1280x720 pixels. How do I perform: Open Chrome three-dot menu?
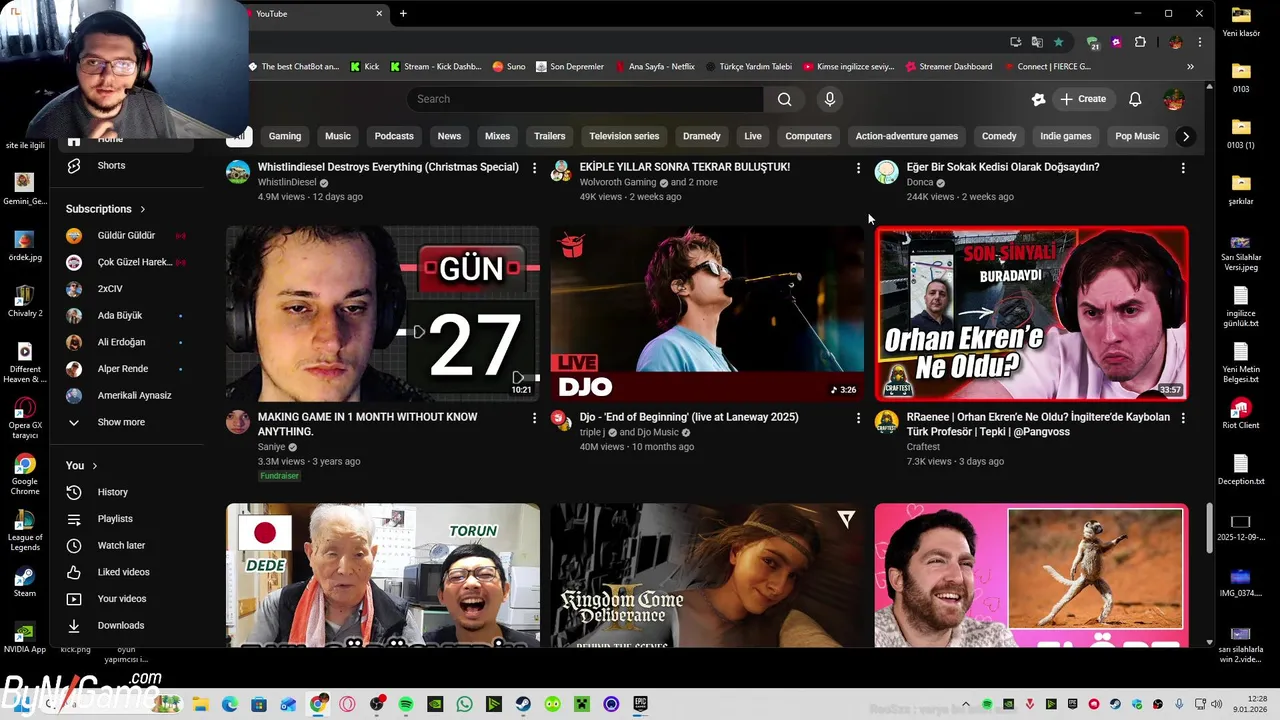pos(1200,42)
